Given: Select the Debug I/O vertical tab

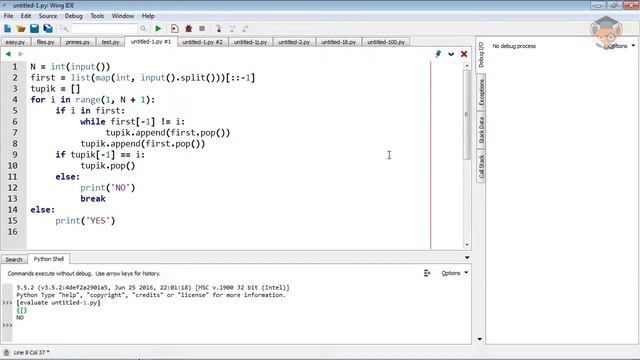Looking at the screenshot, I should pos(481,55).
